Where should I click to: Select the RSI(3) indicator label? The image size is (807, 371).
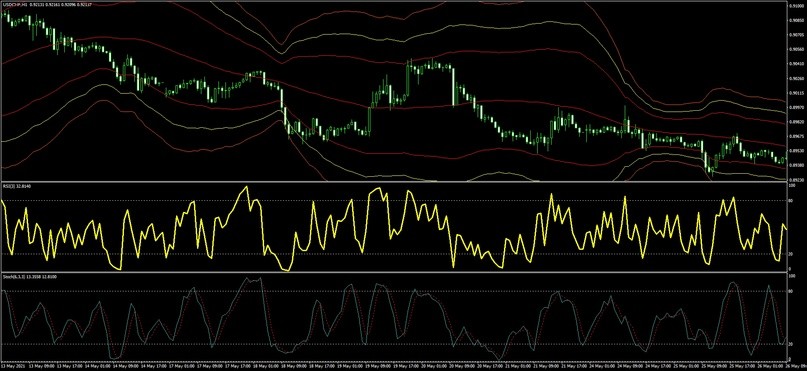pos(8,186)
